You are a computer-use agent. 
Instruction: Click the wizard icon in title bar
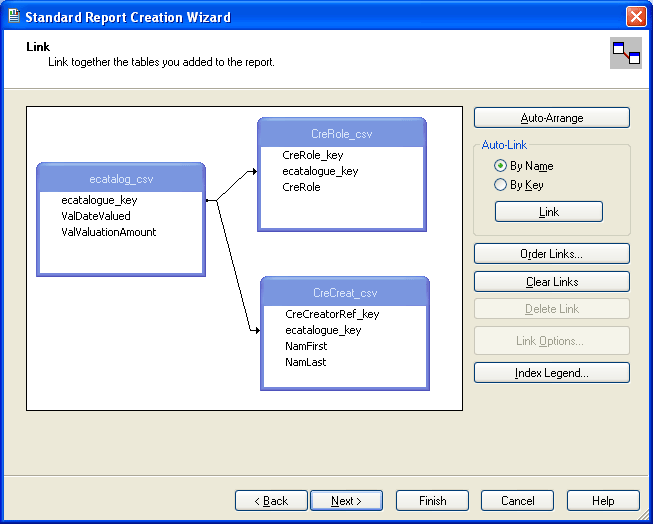click(13, 17)
